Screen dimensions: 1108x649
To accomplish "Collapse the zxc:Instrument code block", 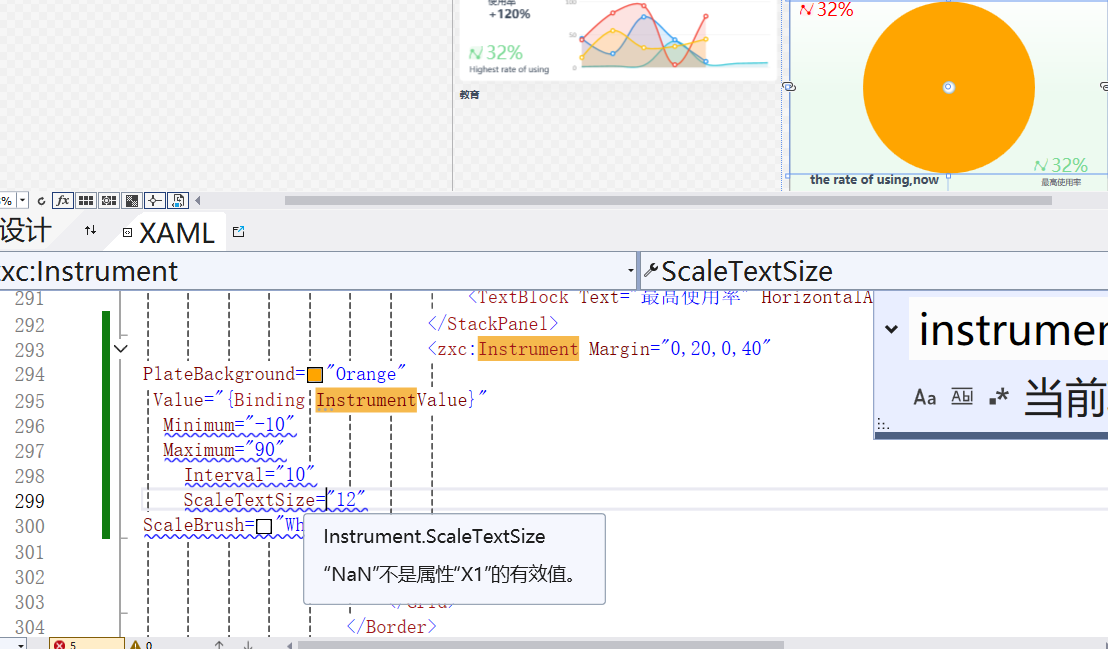I will (121, 349).
